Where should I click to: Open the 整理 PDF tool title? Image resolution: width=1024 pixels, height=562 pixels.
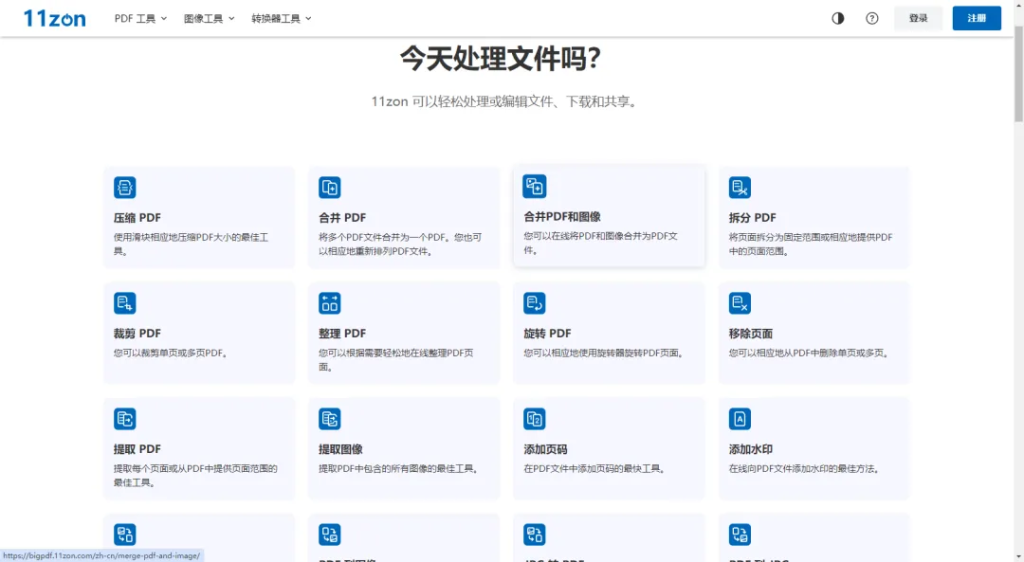click(x=342, y=333)
